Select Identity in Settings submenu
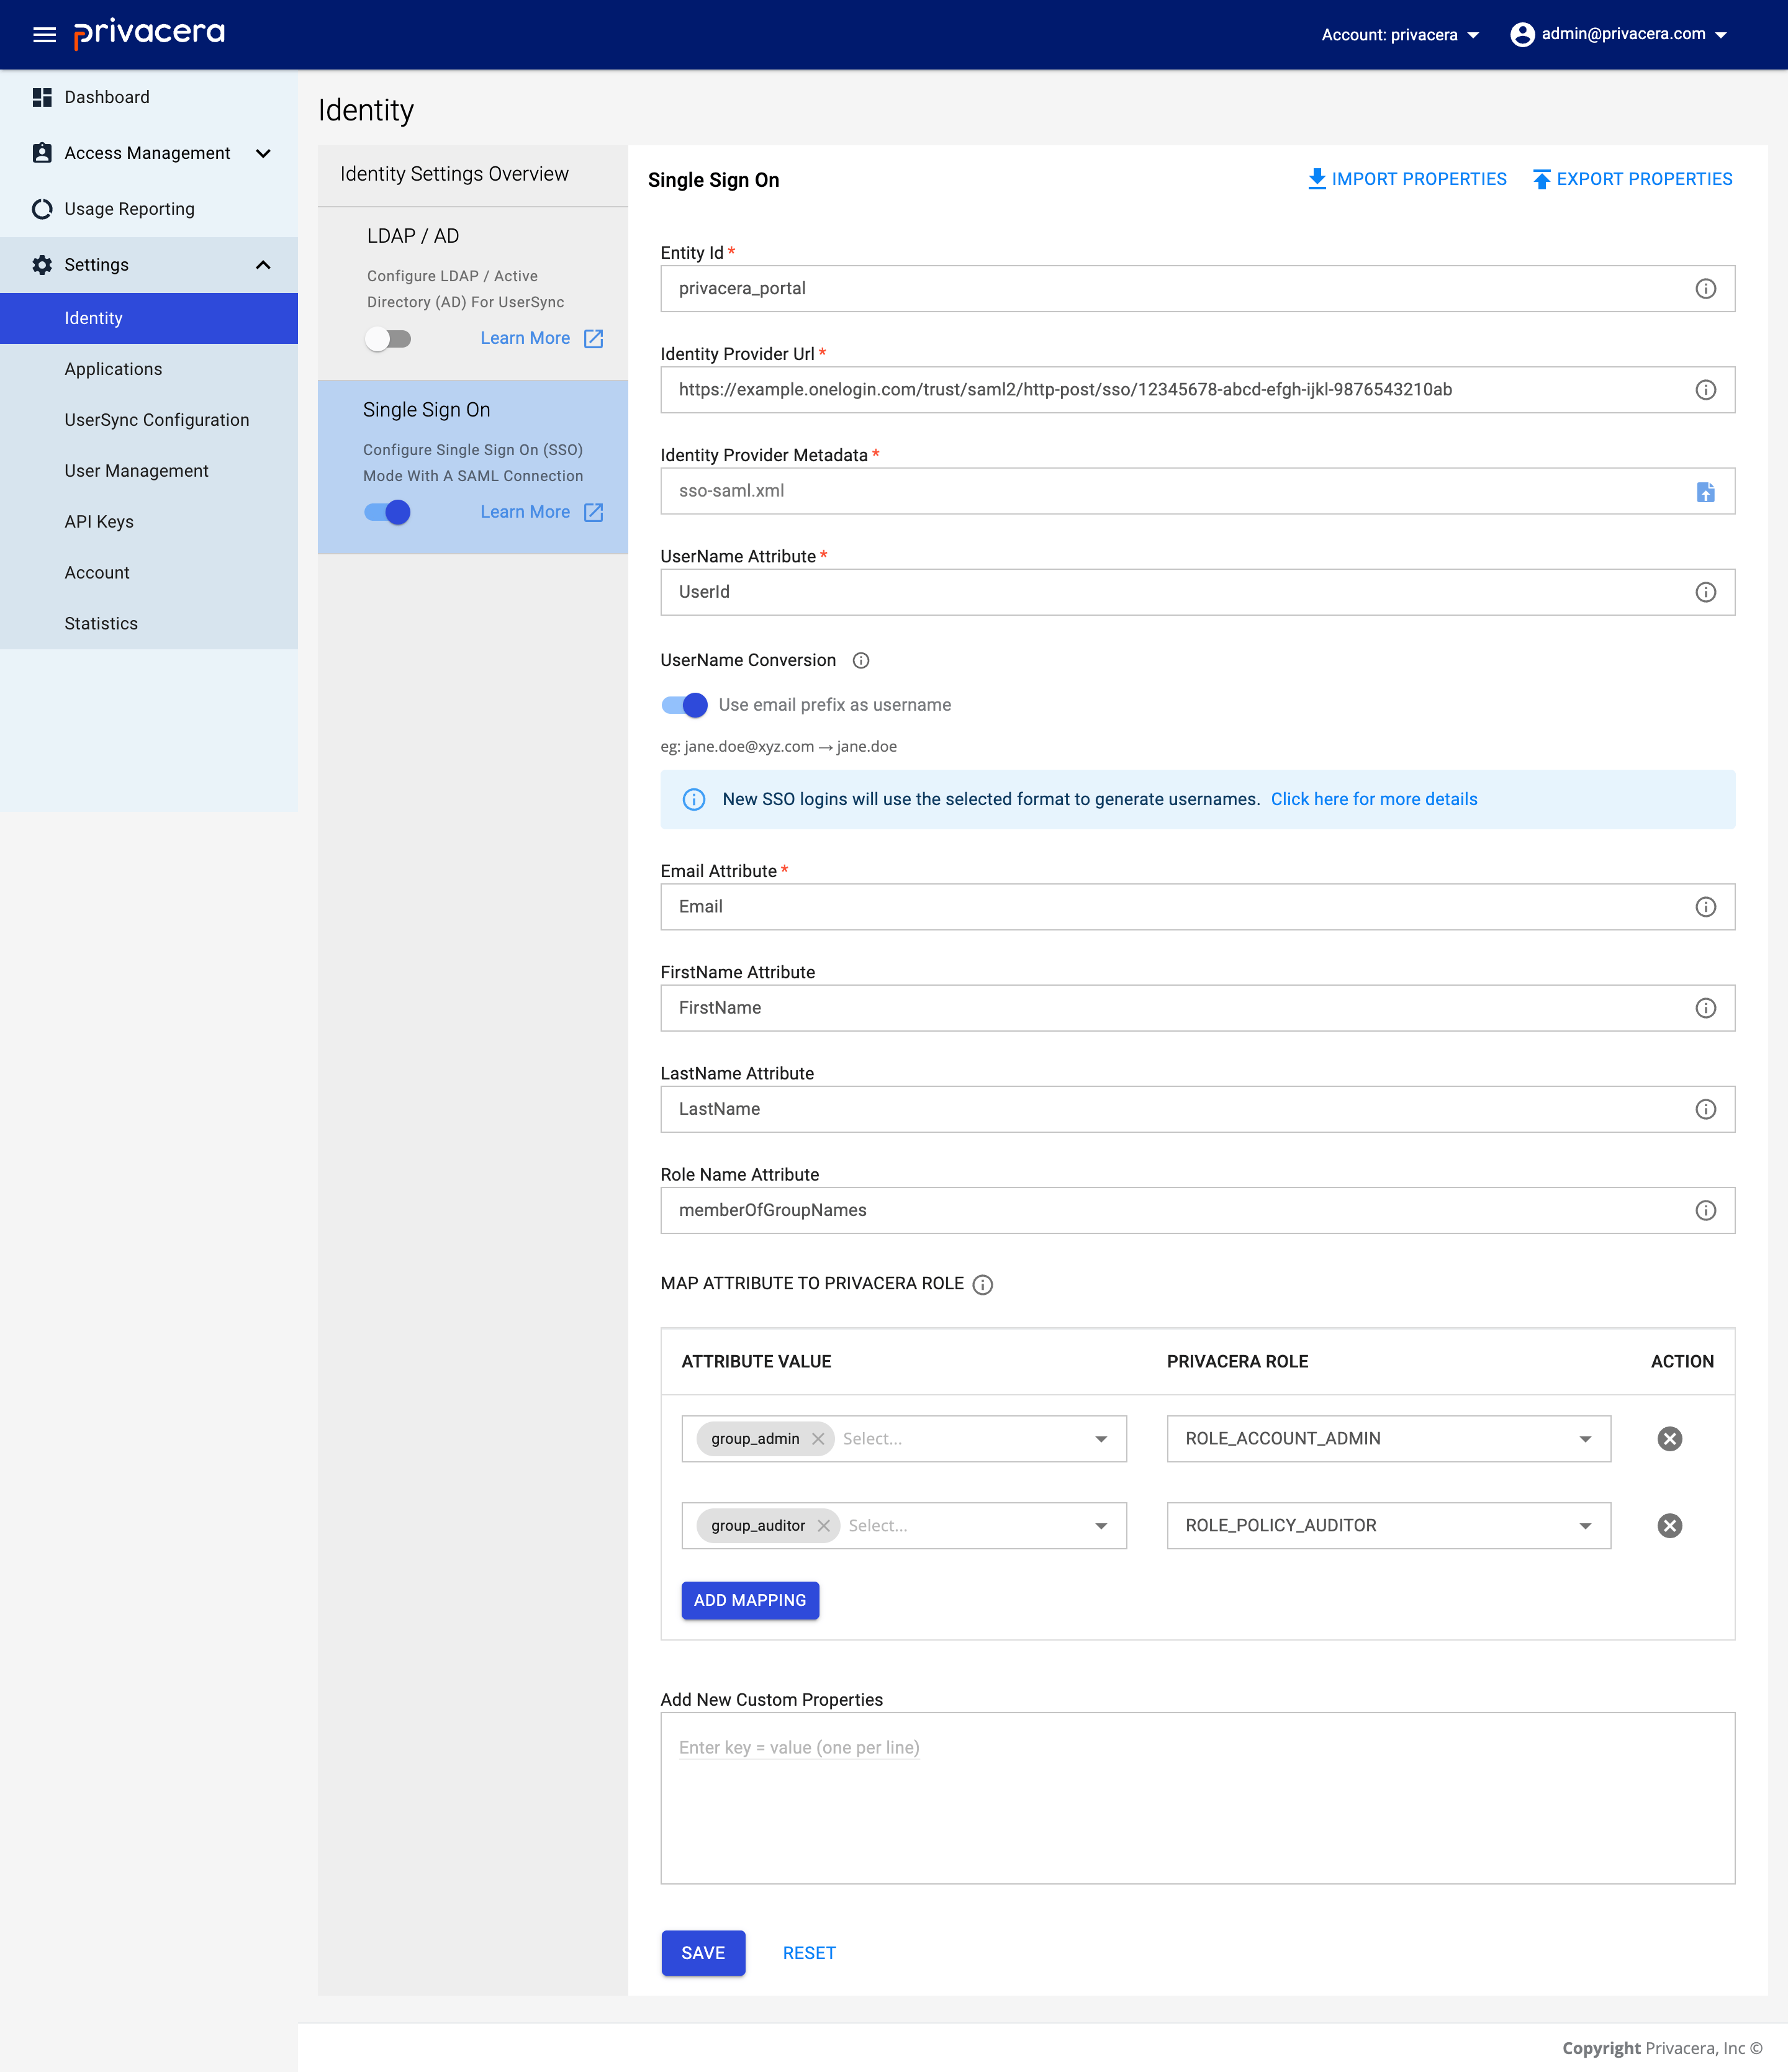The width and height of the screenshot is (1788, 2072). [x=149, y=318]
